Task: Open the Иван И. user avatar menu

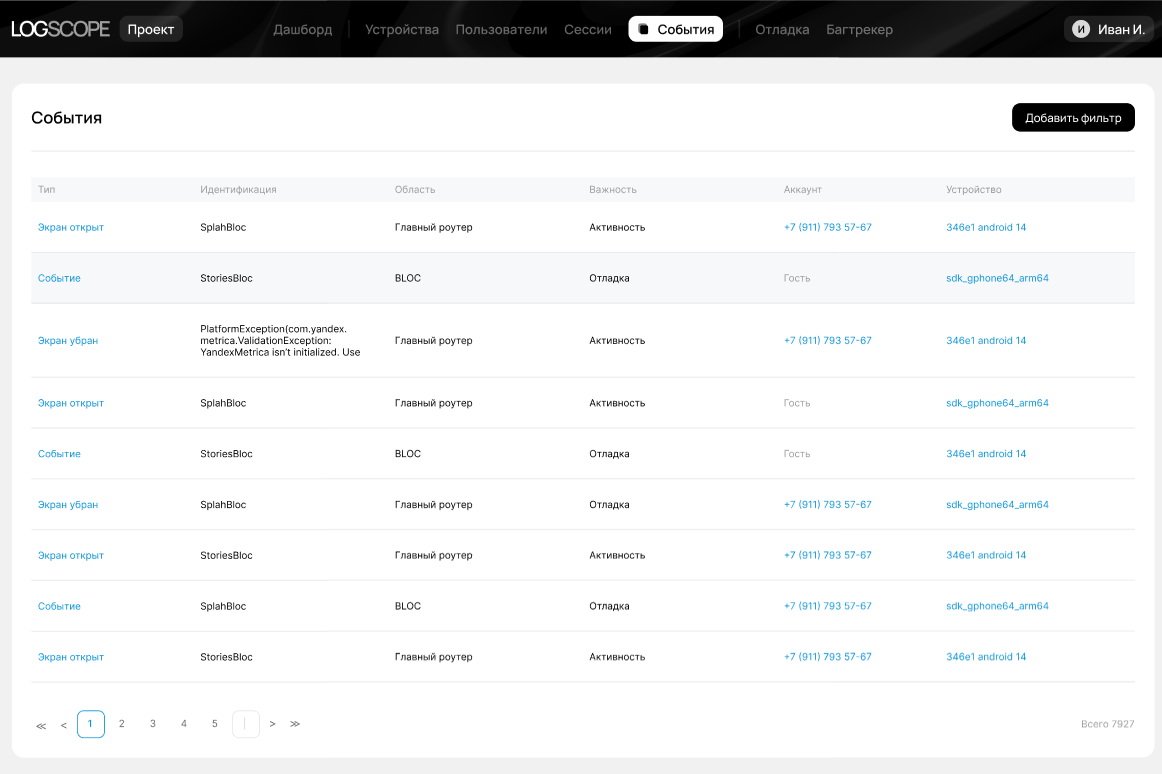Action: pyautogui.click(x=1108, y=29)
